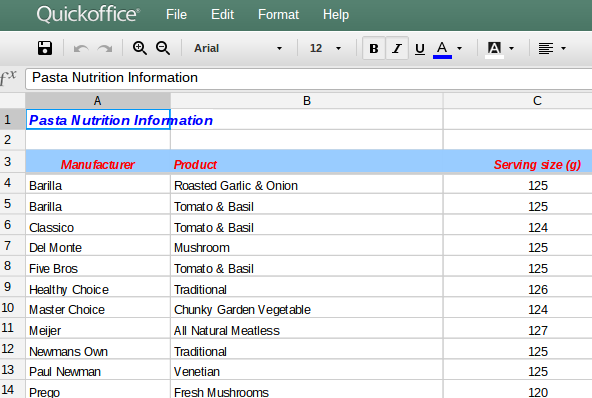
Task: Toggle Underline formatting button
Action: pos(420,48)
